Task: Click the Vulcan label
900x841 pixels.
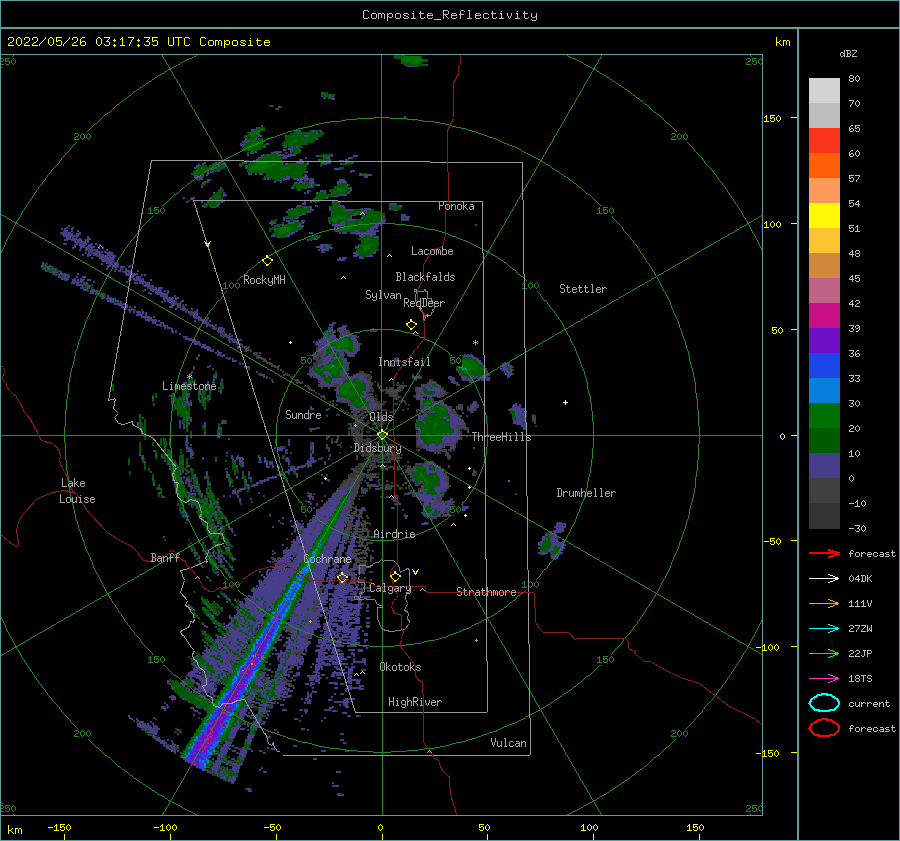Action: [x=508, y=743]
